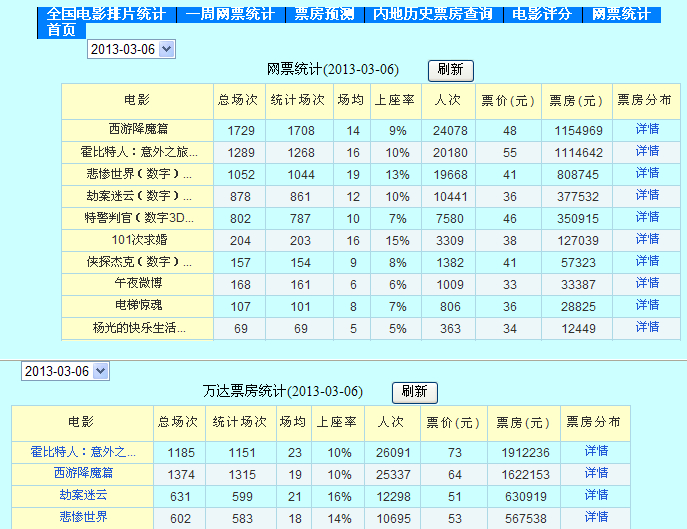This screenshot has height=529, width=687.
Task: Open 详情 link in the 1912236 box office row
Action: click(596, 451)
